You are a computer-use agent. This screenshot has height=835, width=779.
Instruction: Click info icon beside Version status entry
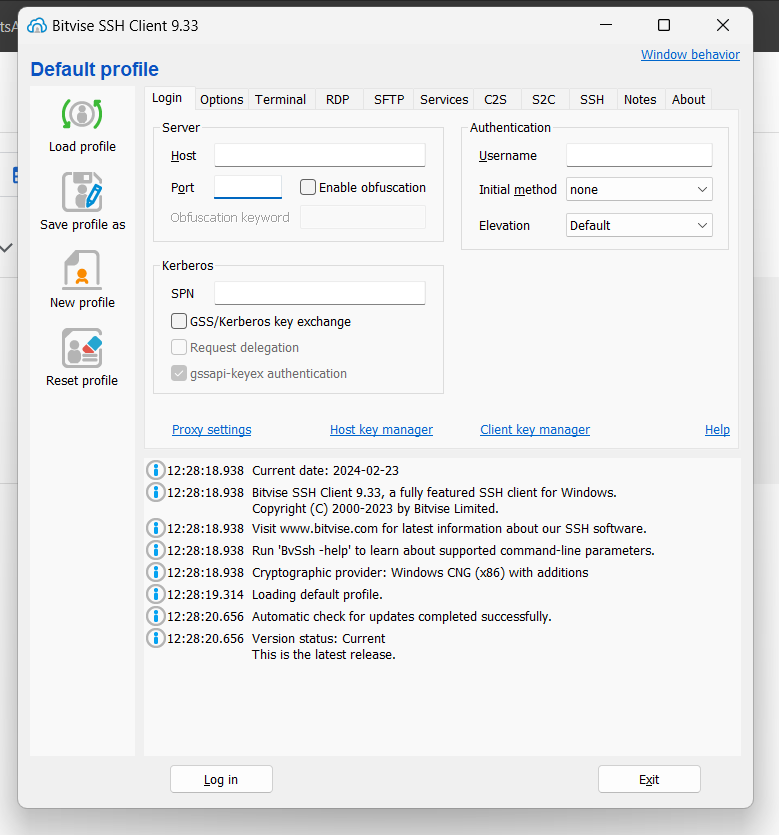(155, 637)
